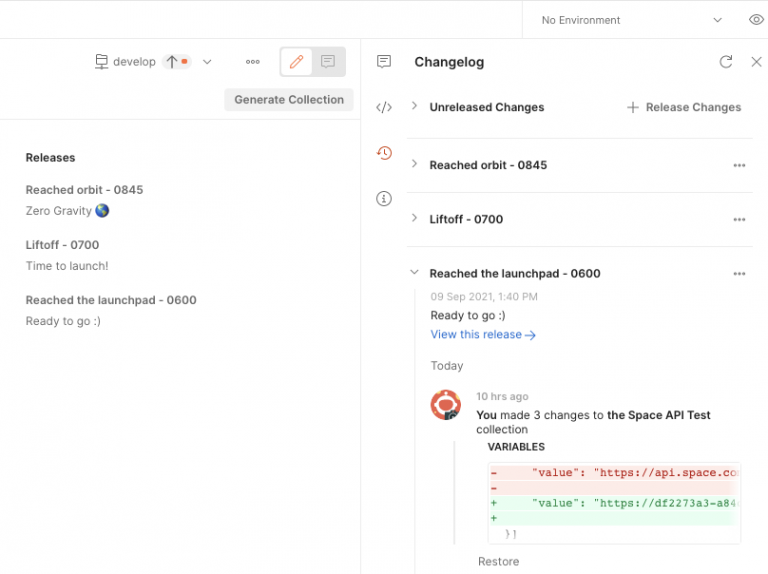768x574 pixels.
Task: Click the 09 Sep 2021, 1:40 PM timestamp
Action: point(484,297)
